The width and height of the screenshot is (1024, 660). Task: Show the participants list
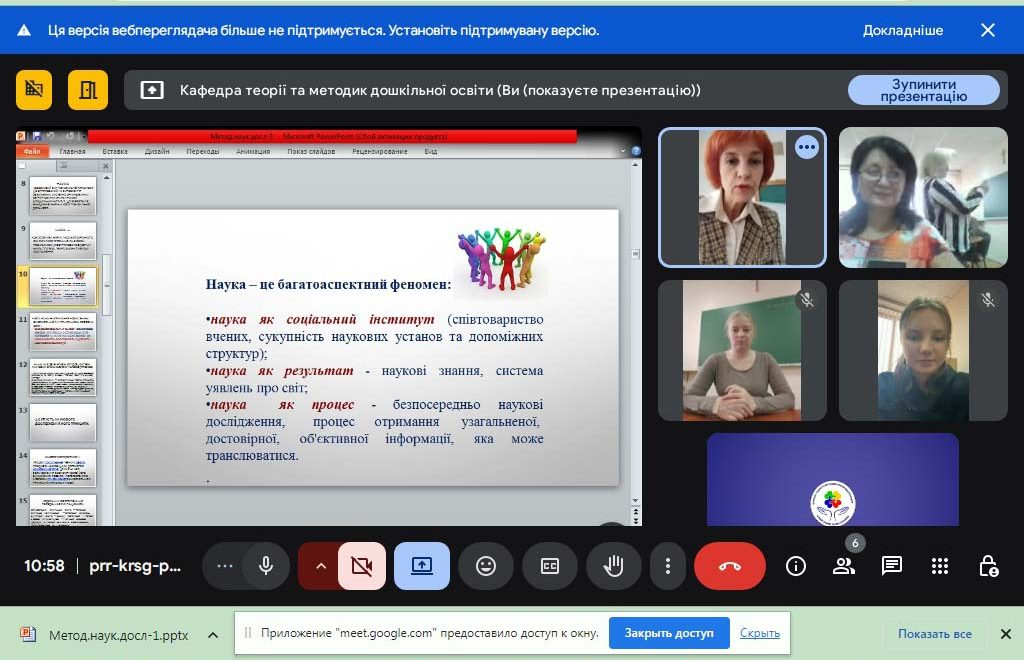coord(844,566)
